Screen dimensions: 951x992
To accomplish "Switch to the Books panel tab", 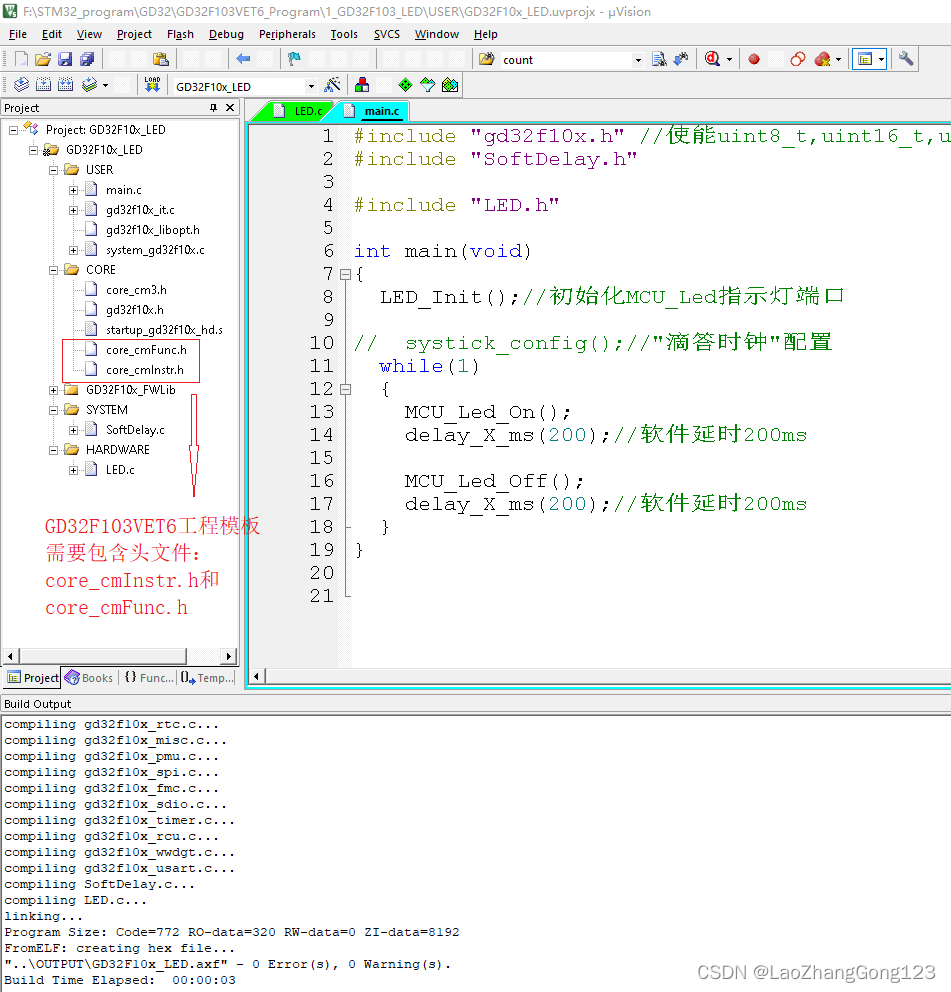I will pos(89,678).
